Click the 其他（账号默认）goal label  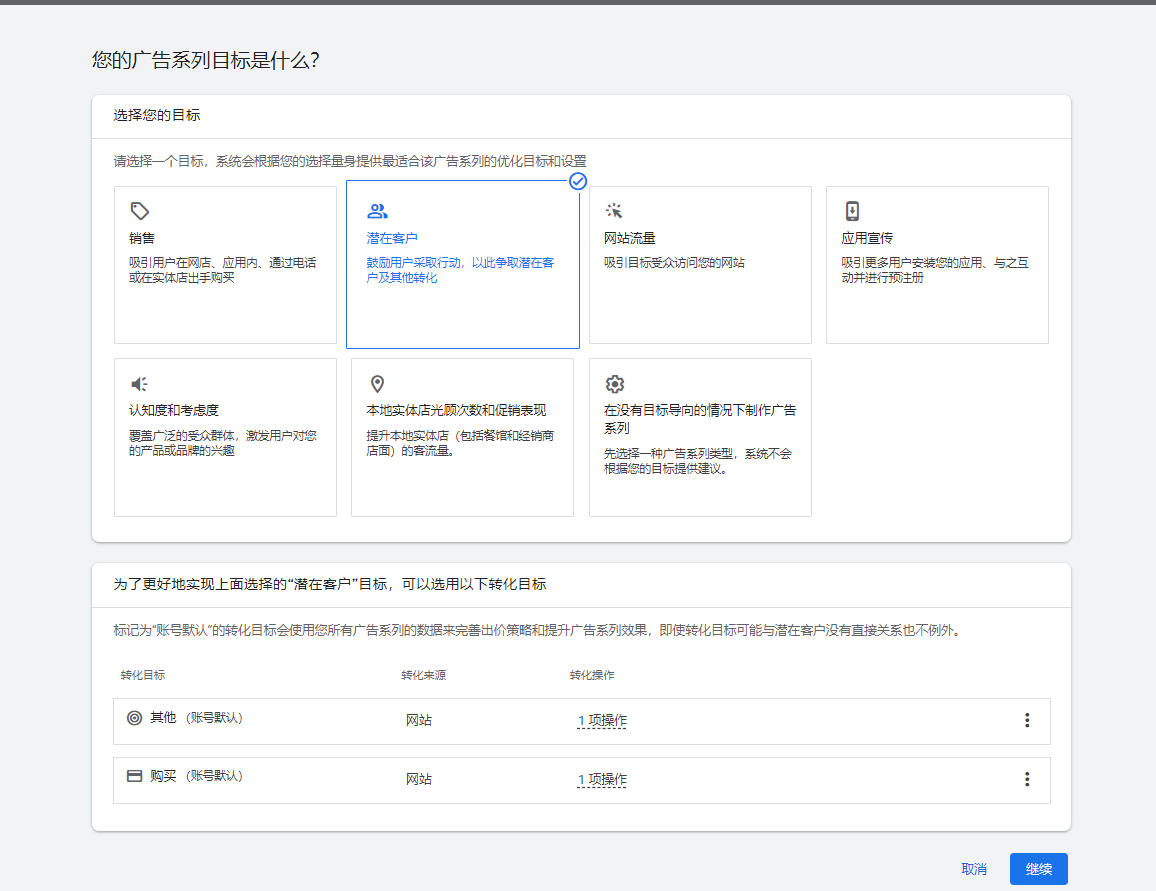196,718
